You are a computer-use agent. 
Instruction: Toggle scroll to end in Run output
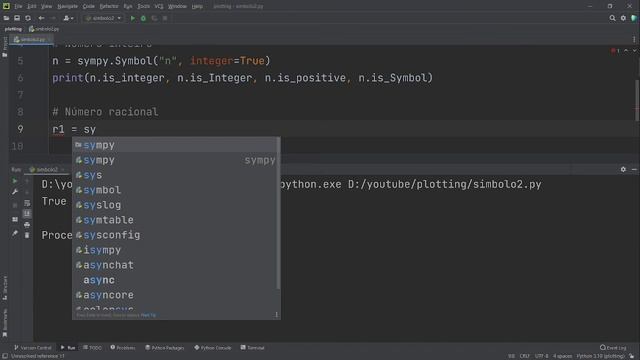tap(27, 213)
